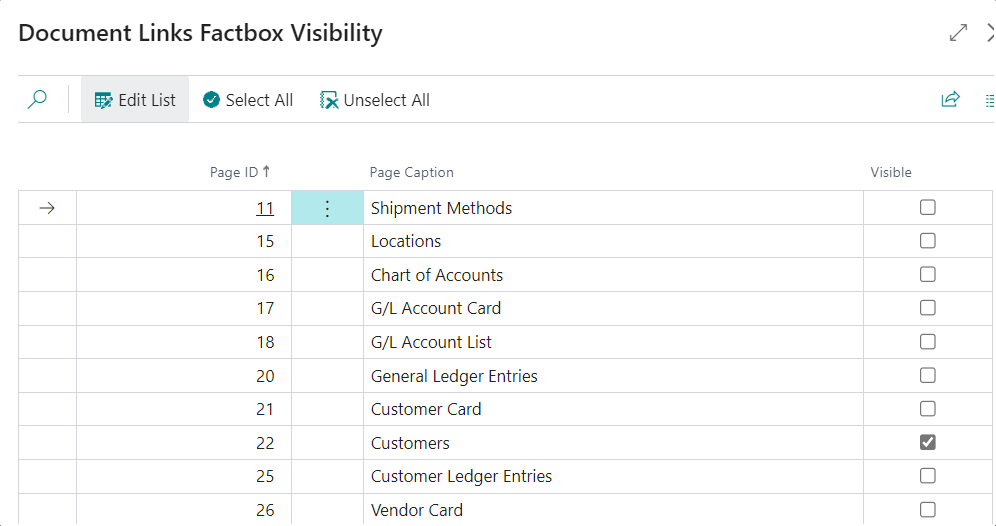Click the share icon
Image resolution: width=996 pixels, height=526 pixels.
(950, 100)
